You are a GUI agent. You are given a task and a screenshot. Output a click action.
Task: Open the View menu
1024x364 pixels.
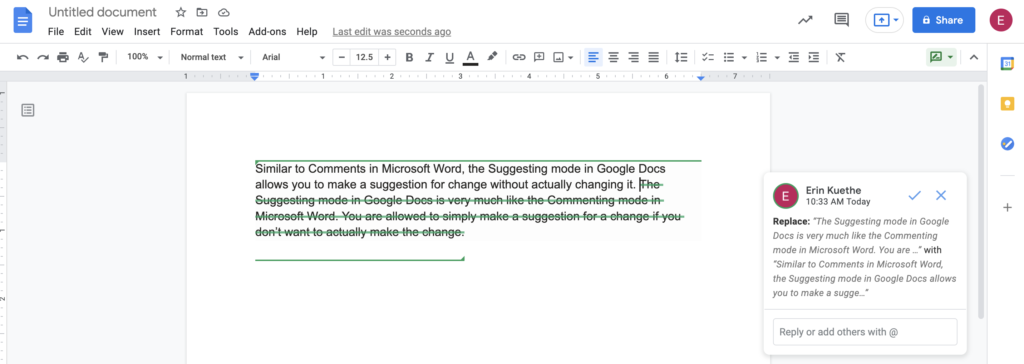pyautogui.click(x=112, y=31)
